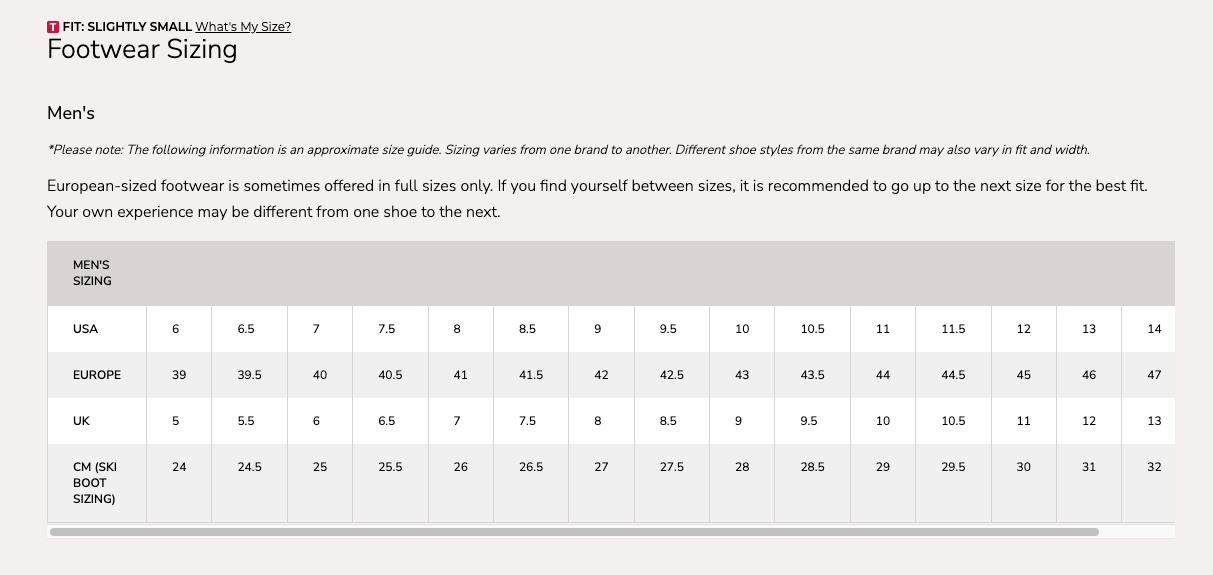Select Europe size 44.5 cell

point(954,375)
